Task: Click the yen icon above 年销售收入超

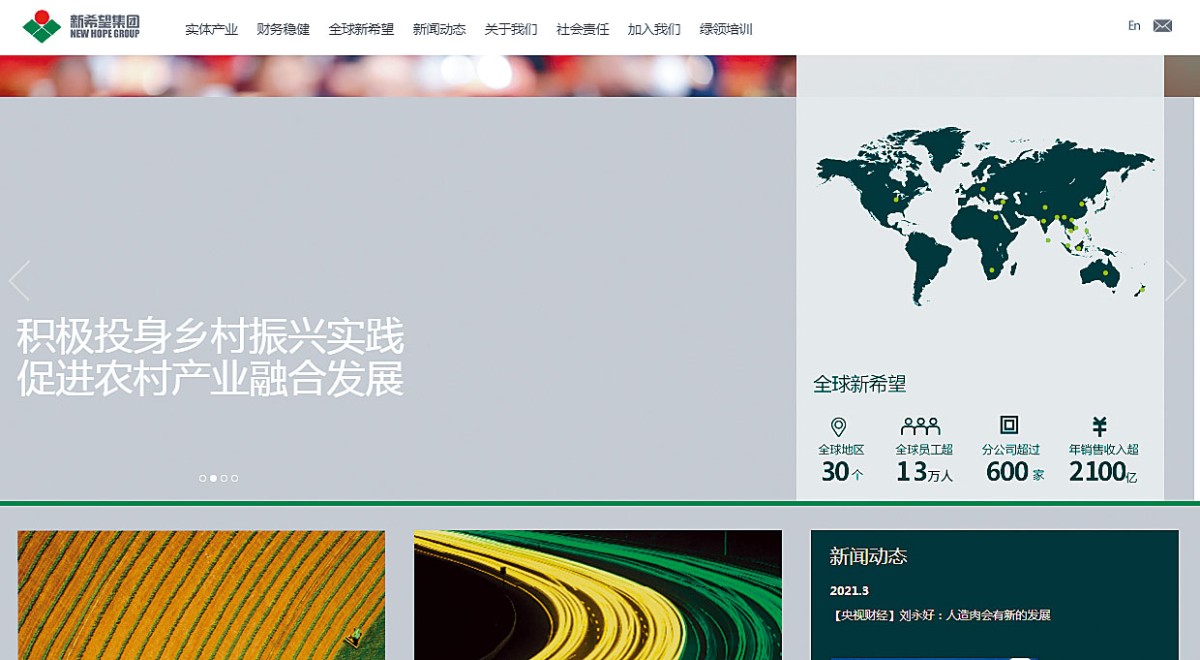Action: pos(1099,426)
